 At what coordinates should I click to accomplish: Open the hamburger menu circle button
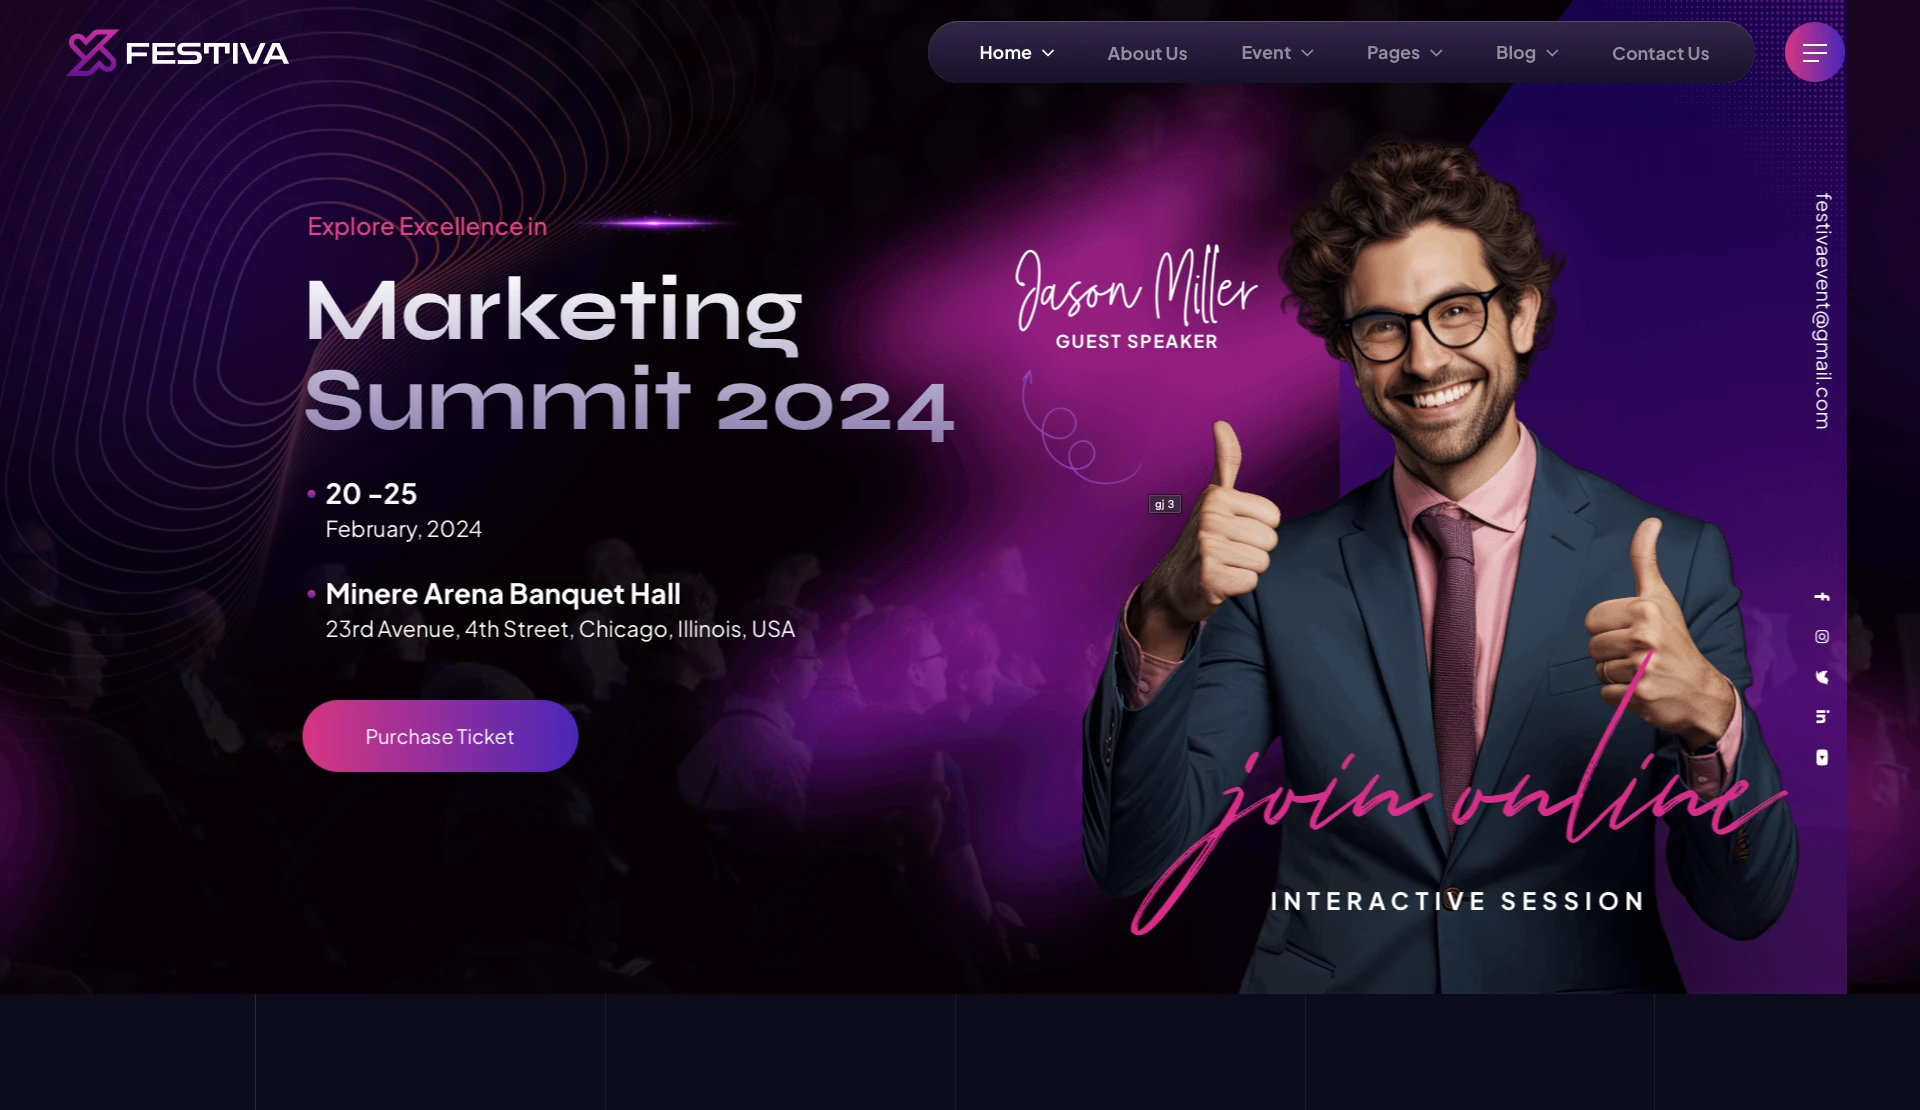point(1814,52)
